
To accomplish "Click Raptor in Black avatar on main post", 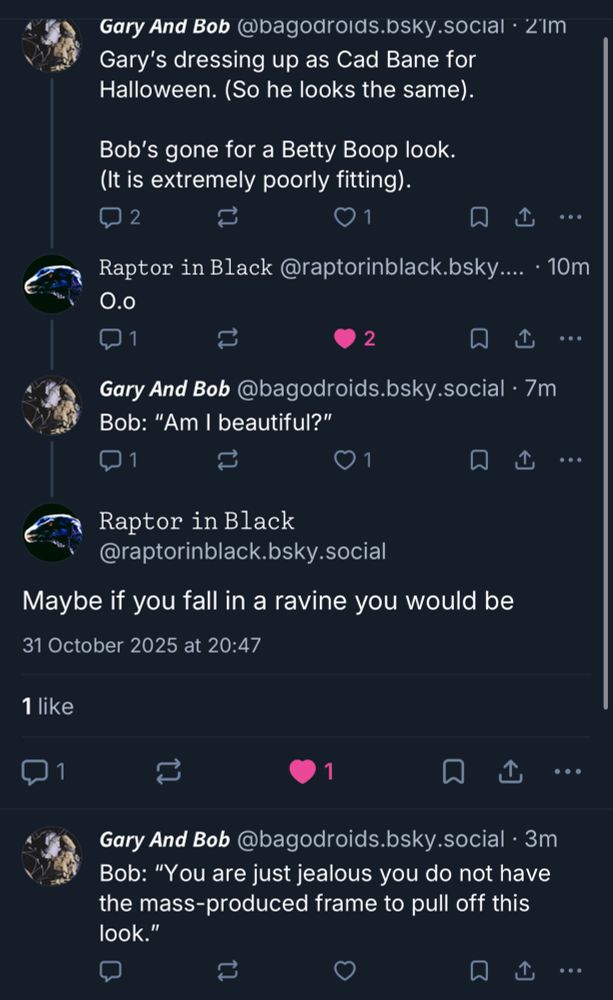I will (52, 534).
